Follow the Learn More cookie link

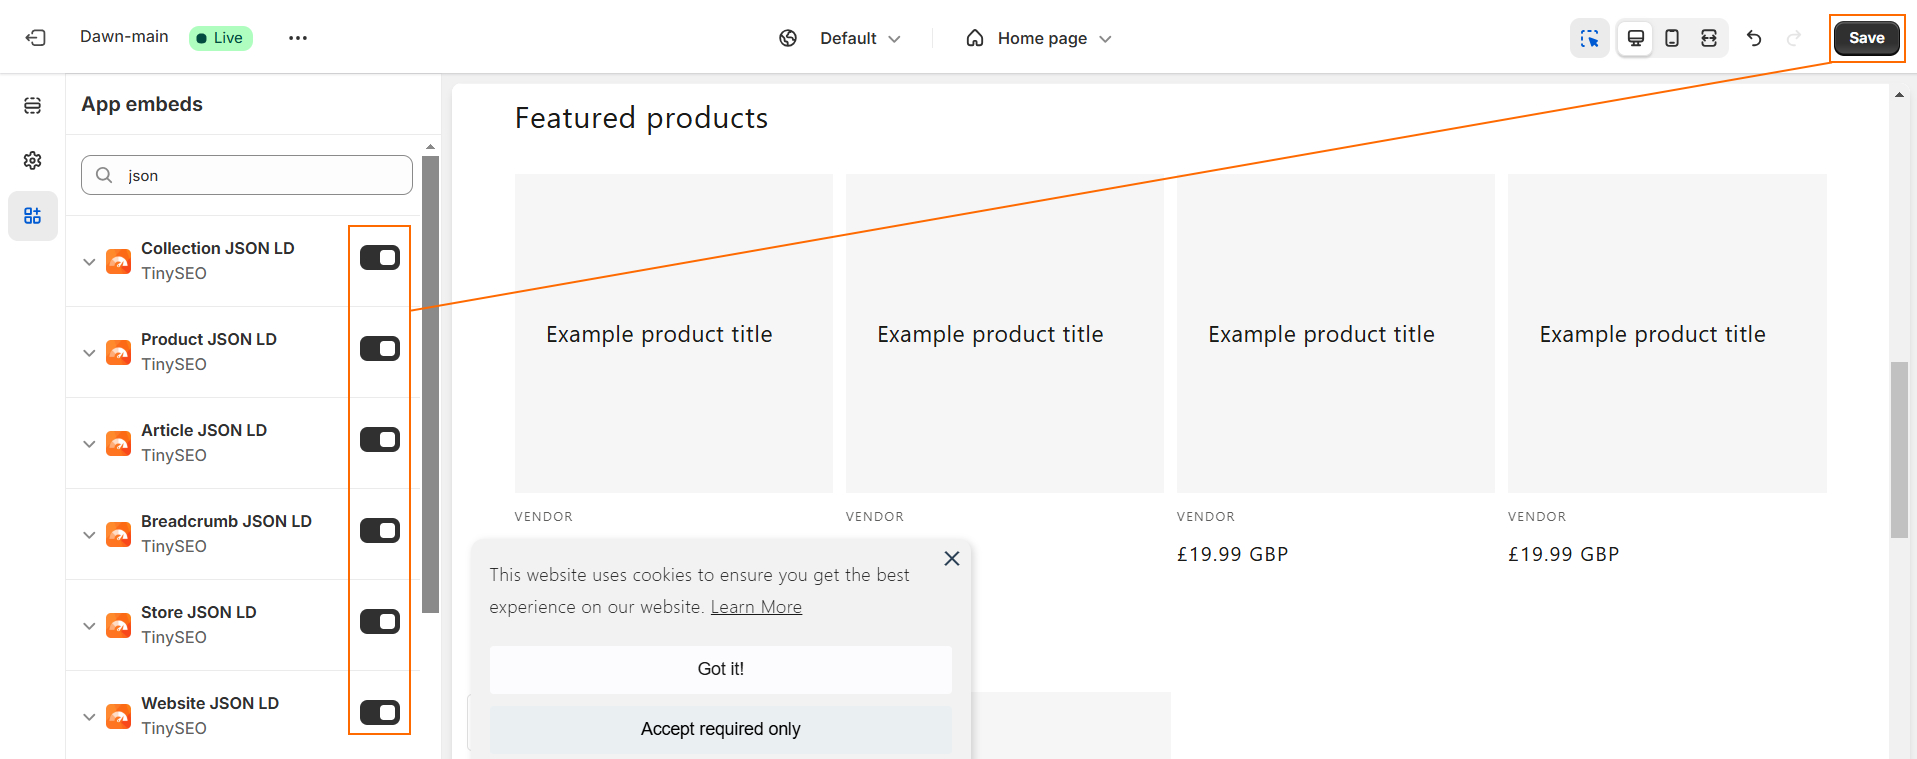756,607
